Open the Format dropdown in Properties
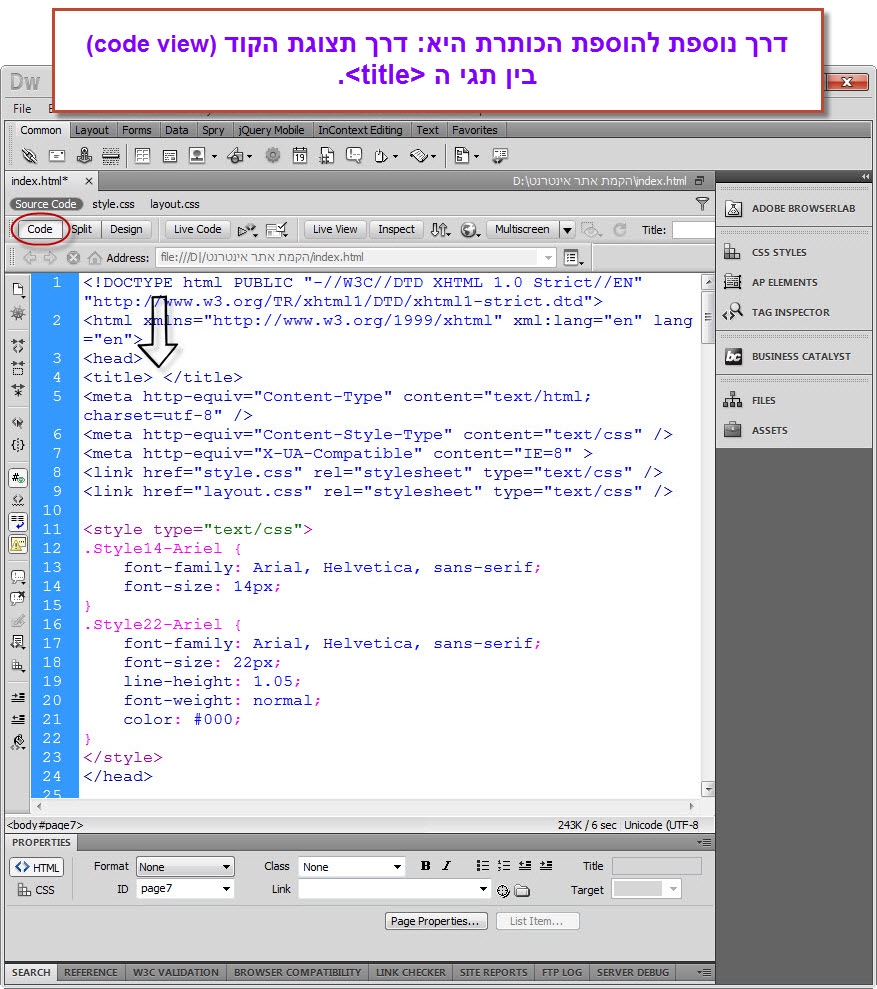The image size is (877, 989). click(185, 867)
